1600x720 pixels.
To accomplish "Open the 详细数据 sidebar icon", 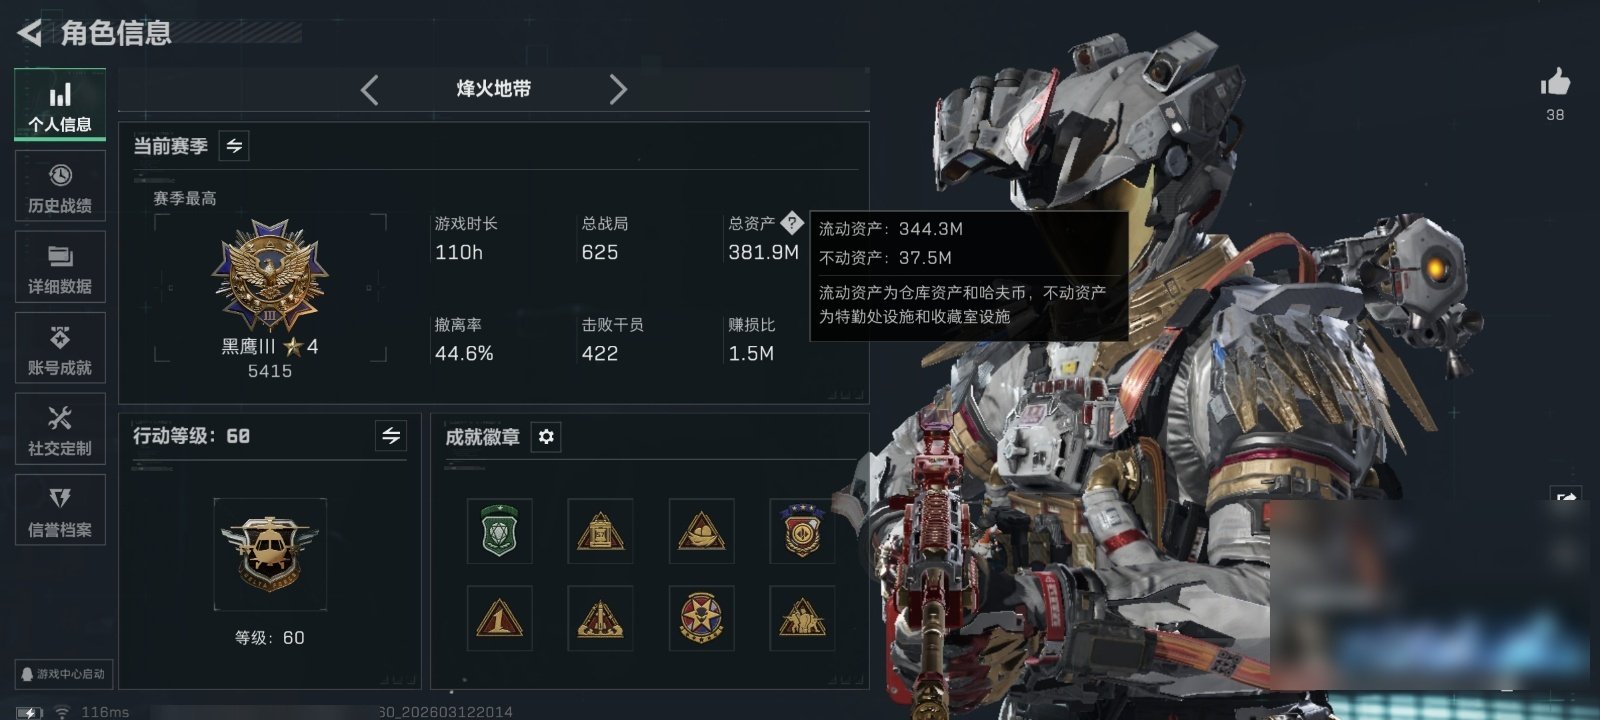I will pyautogui.click(x=60, y=267).
